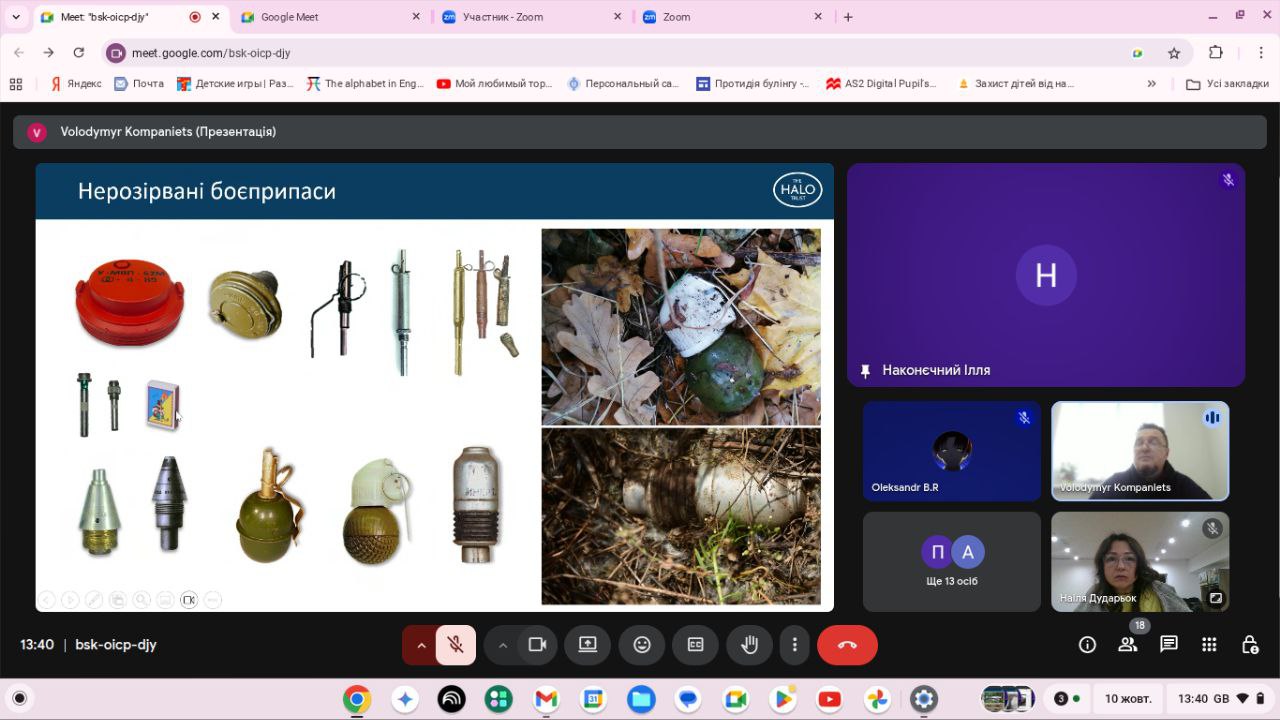
Task: Open the in-call chat panel
Action: point(1169,645)
